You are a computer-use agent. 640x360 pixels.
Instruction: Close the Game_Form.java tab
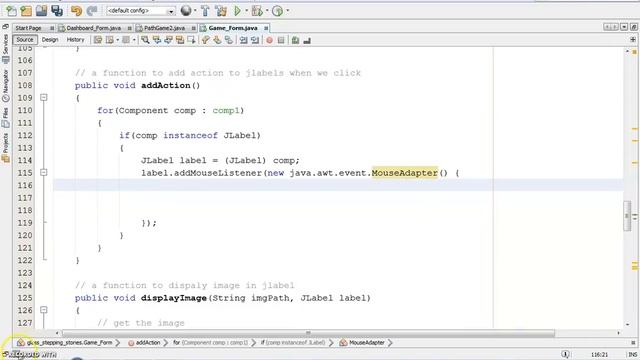pyautogui.click(x=266, y=28)
